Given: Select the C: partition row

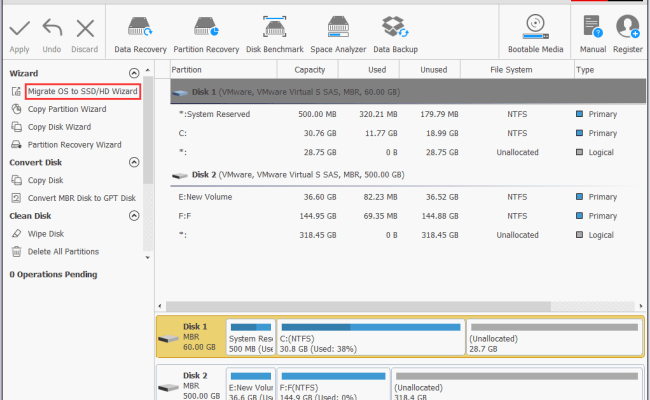Looking at the screenshot, I should 408,133.
